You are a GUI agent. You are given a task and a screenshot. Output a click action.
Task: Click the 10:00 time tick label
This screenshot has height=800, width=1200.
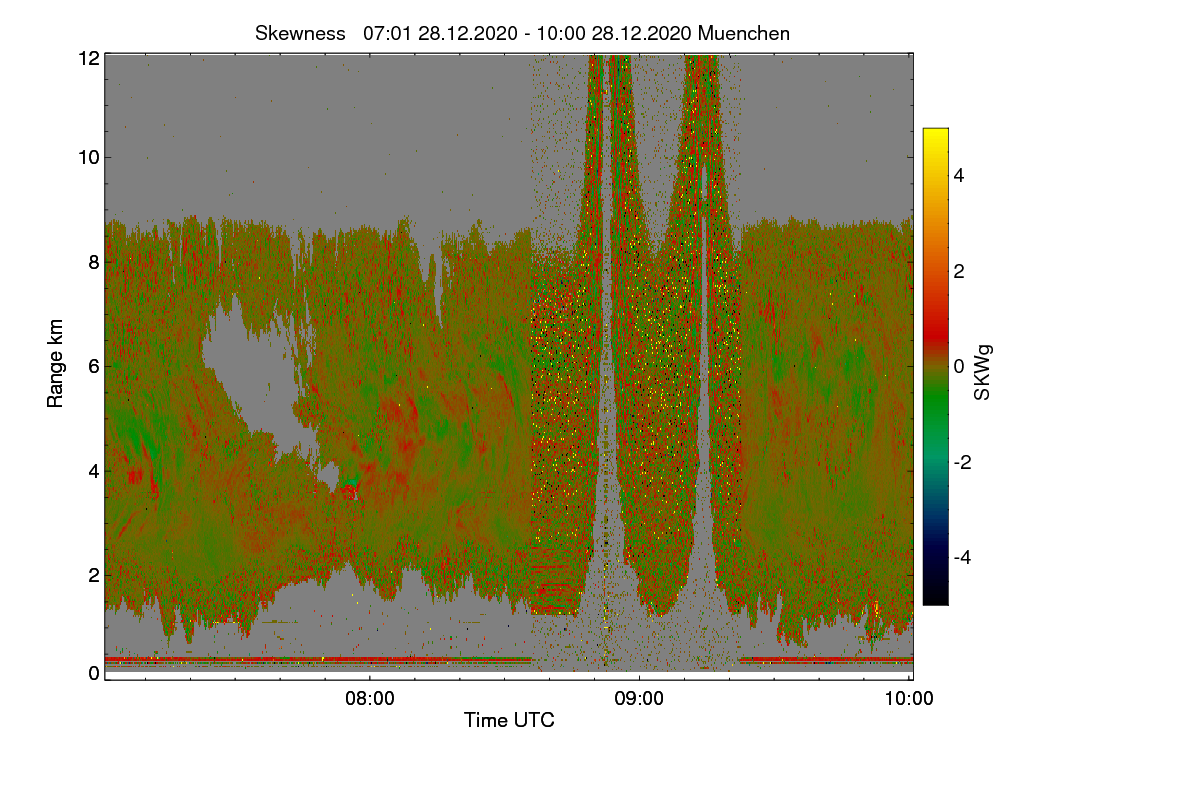point(909,698)
